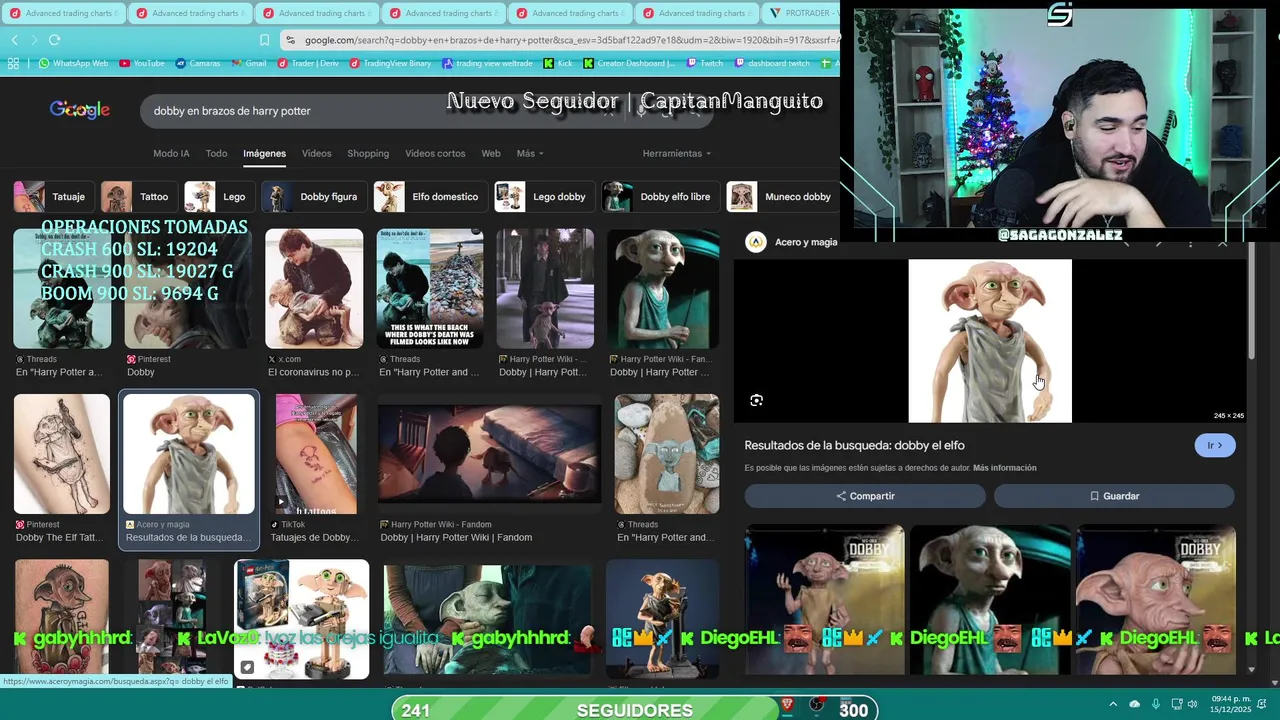Image resolution: width=1280 pixels, height=720 pixels.
Task: Open the YouTube bookmark
Action: [x=141, y=63]
